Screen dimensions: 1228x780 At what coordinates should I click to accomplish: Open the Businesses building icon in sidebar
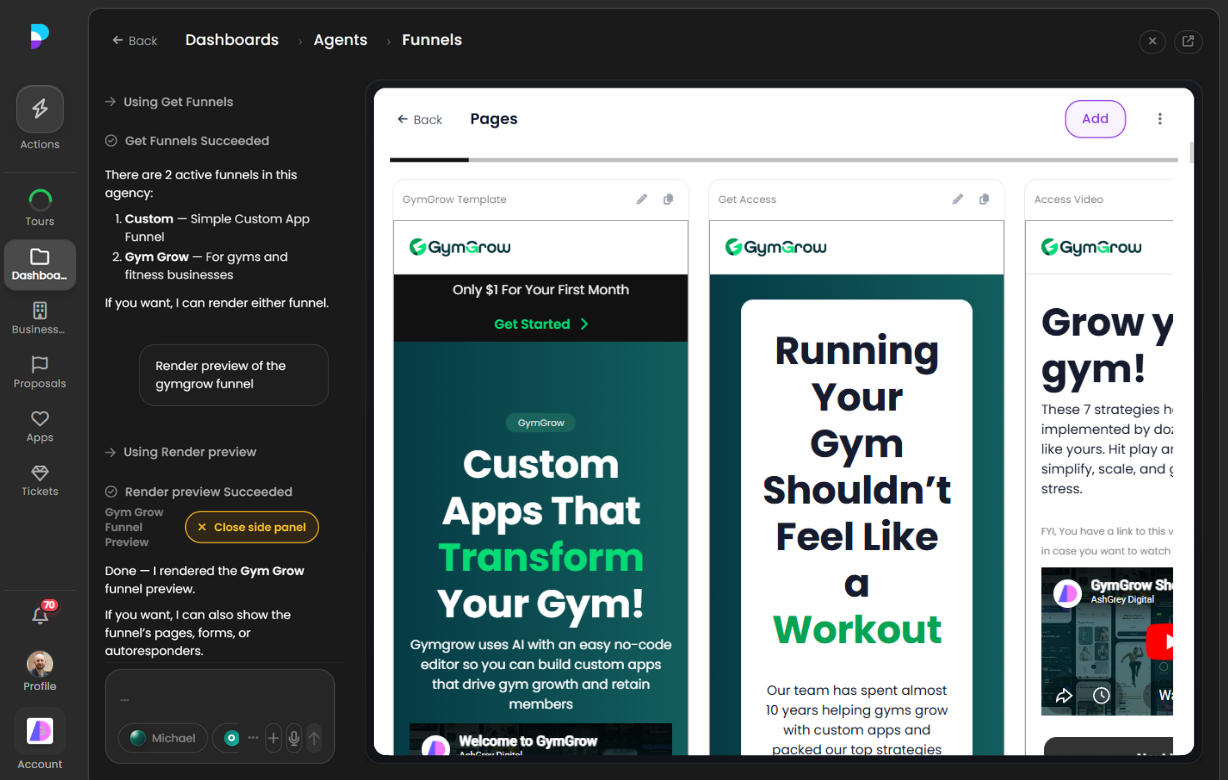pos(40,310)
